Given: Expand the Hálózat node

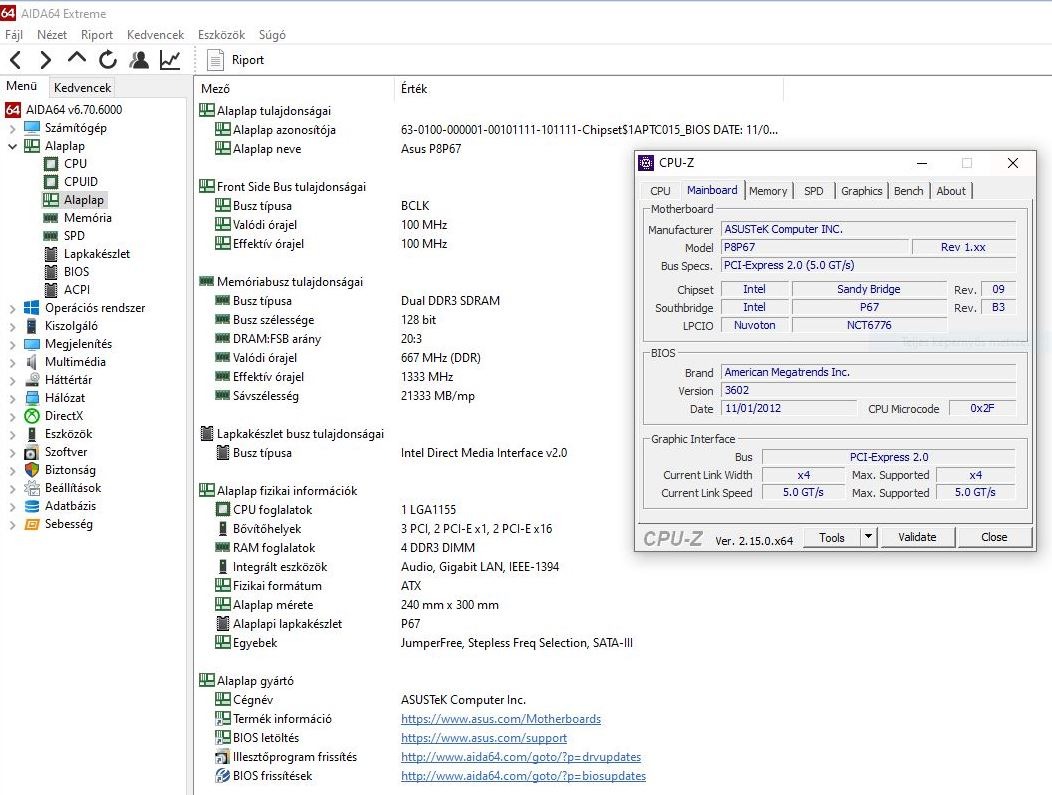Looking at the screenshot, I should tap(13, 399).
